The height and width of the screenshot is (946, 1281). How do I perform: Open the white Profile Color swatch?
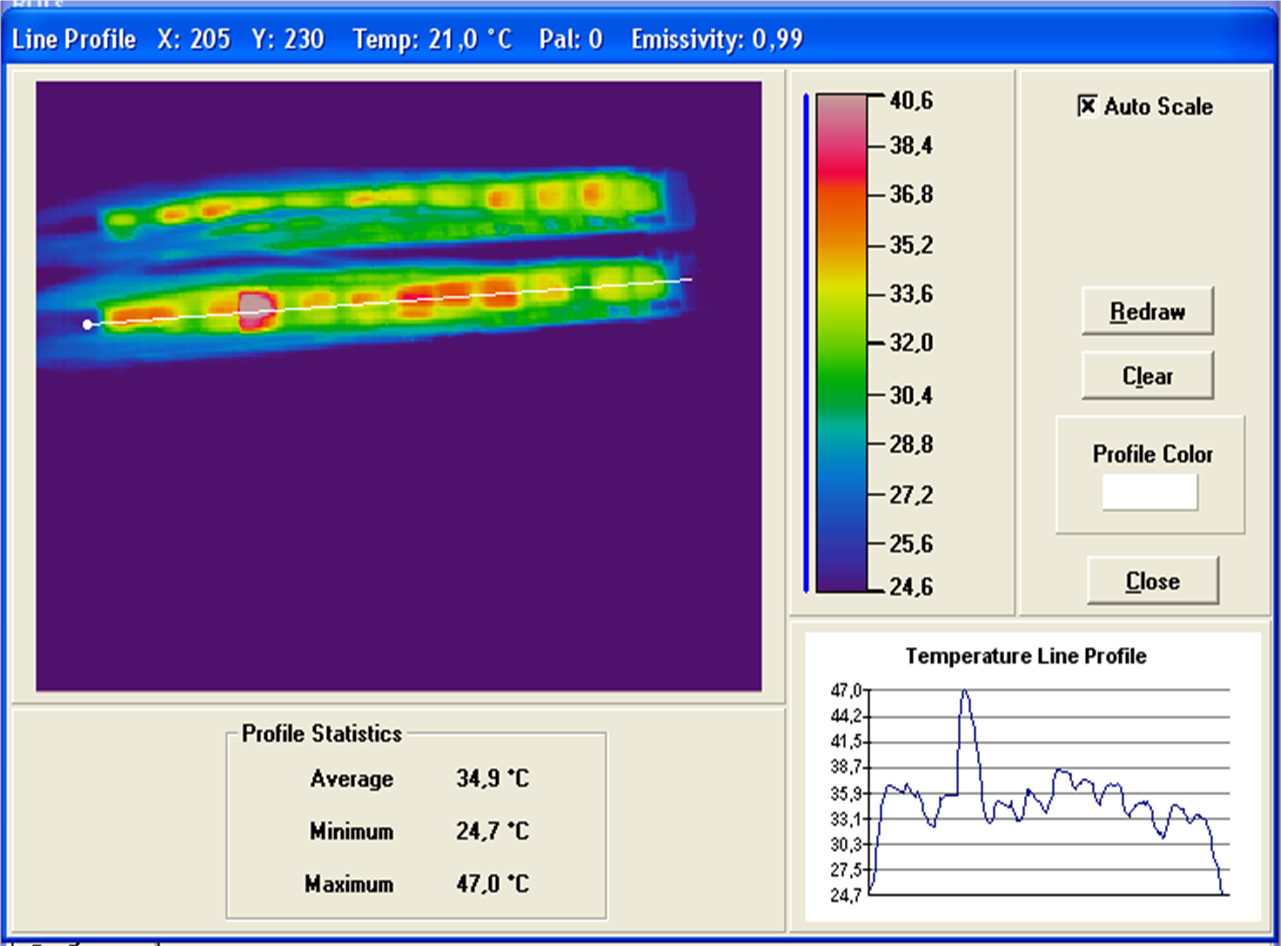coord(1149,492)
